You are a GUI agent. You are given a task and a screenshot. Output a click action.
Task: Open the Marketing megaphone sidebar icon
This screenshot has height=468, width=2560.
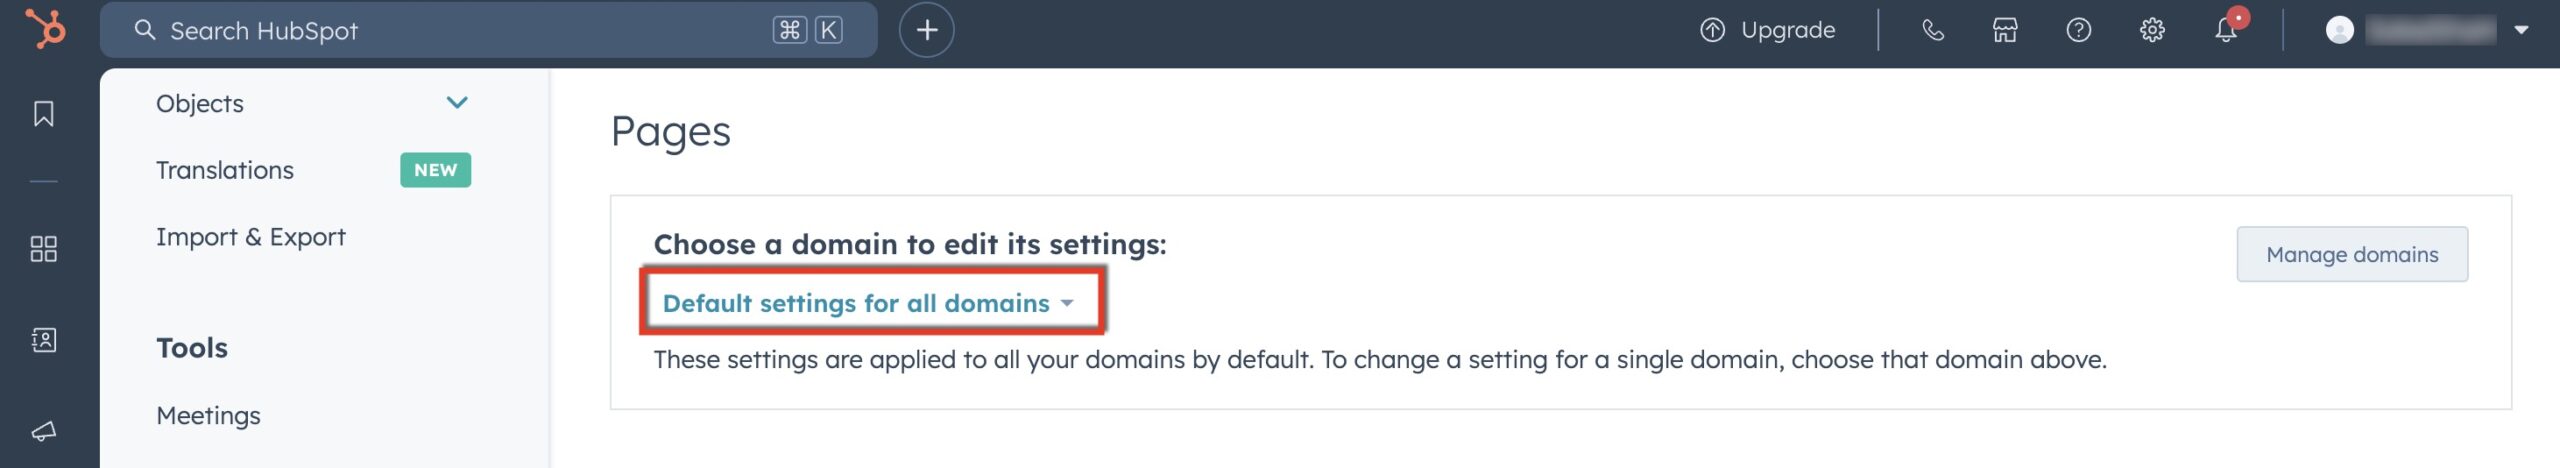pyautogui.click(x=44, y=431)
